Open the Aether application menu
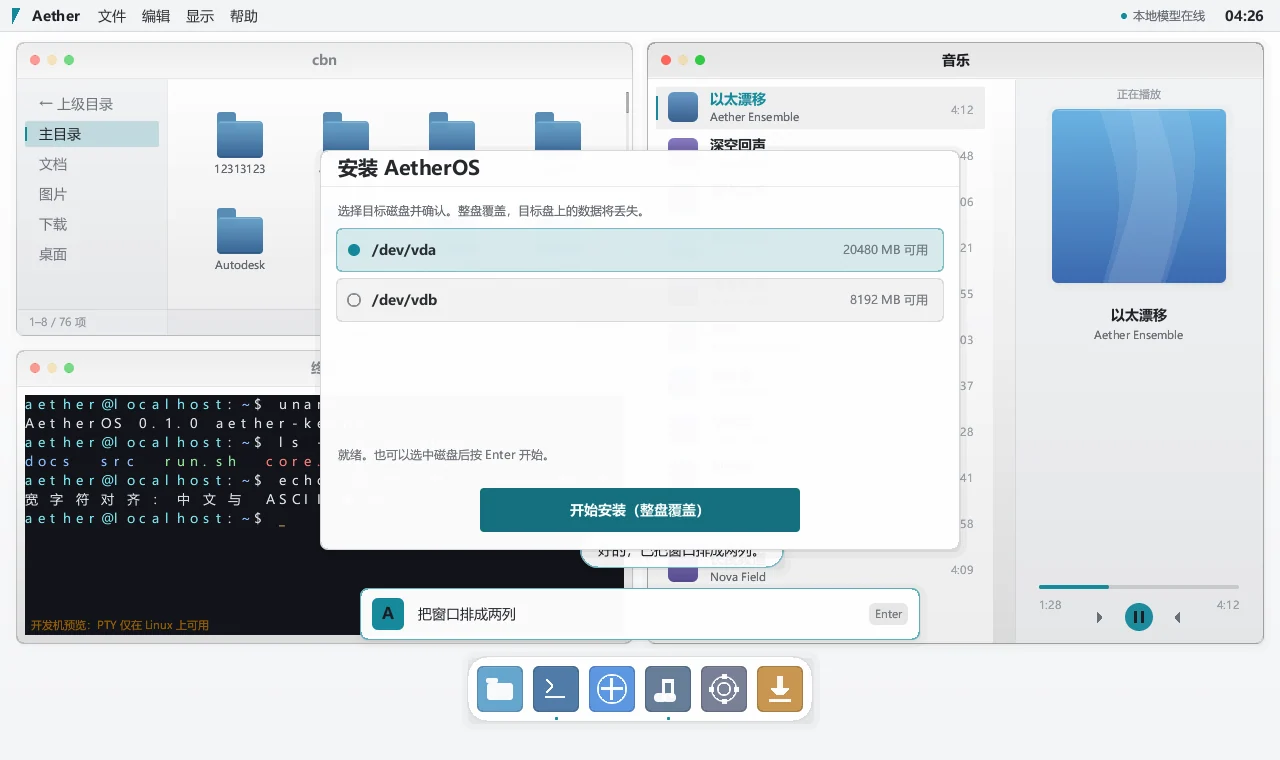Viewport: 1280px width, 760px height. pyautogui.click(x=56, y=16)
